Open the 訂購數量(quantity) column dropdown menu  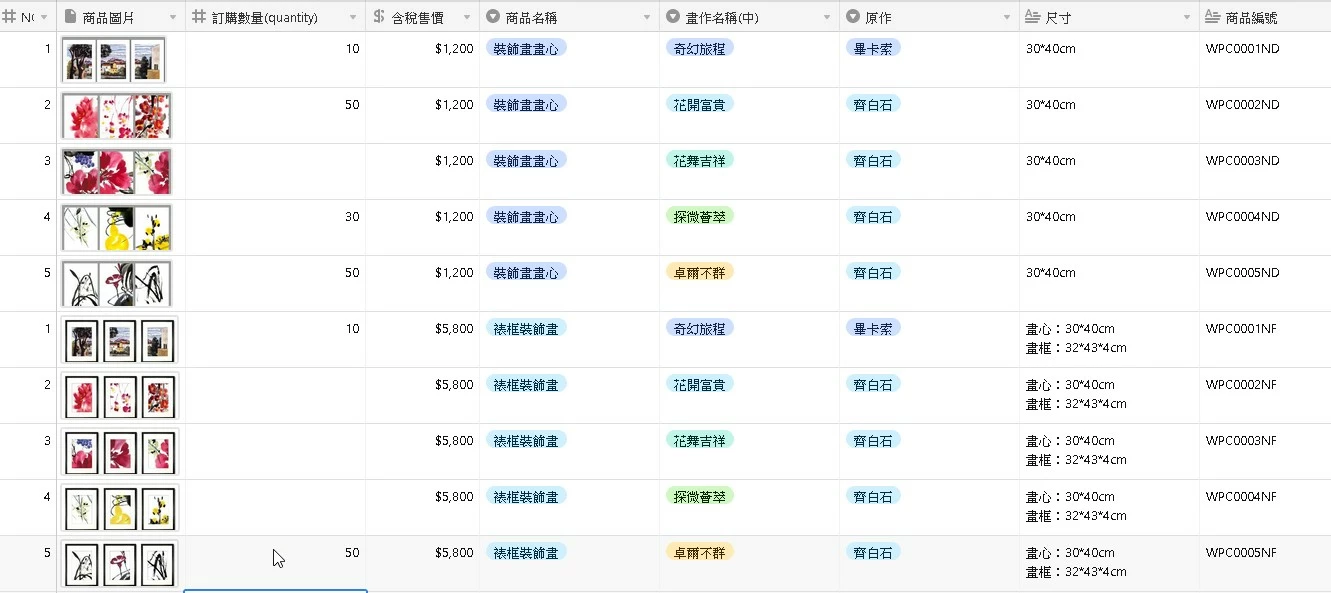point(353,18)
